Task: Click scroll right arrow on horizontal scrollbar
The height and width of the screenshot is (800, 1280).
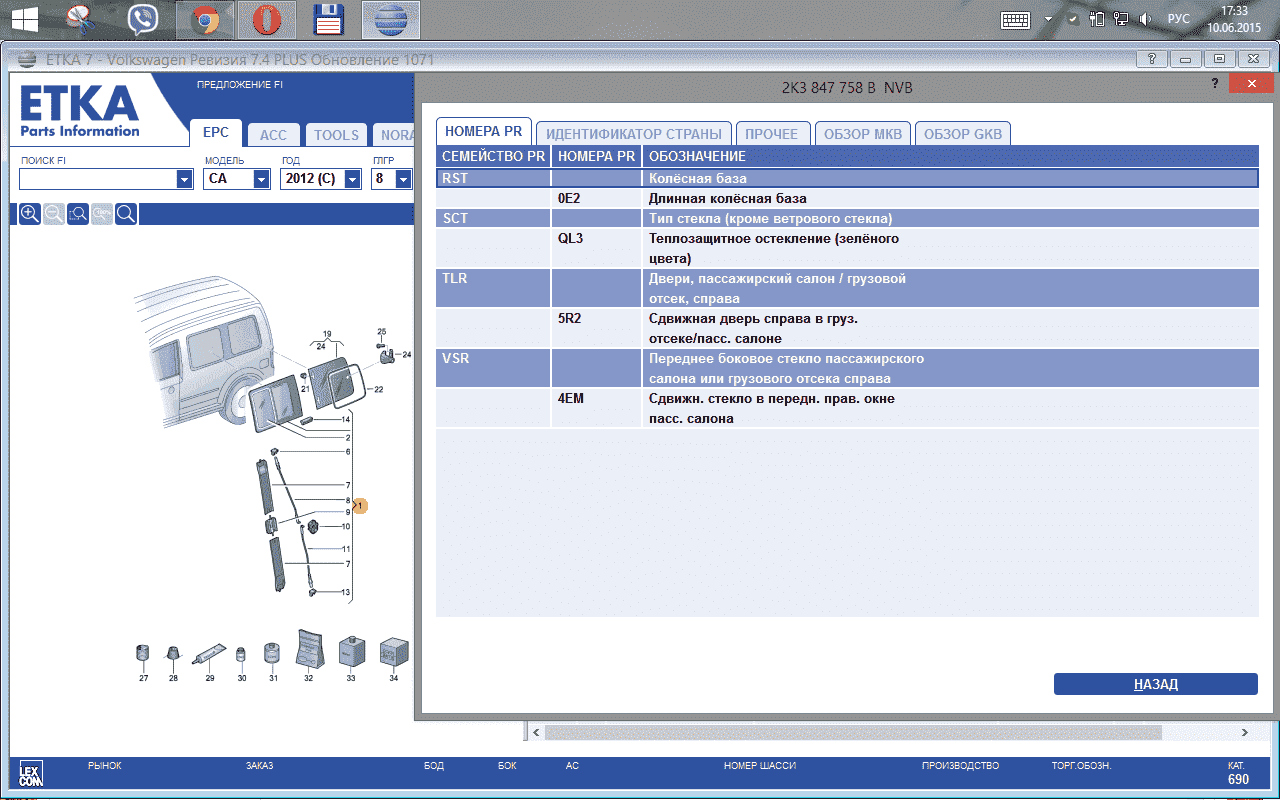Action: click(1245, 732)
